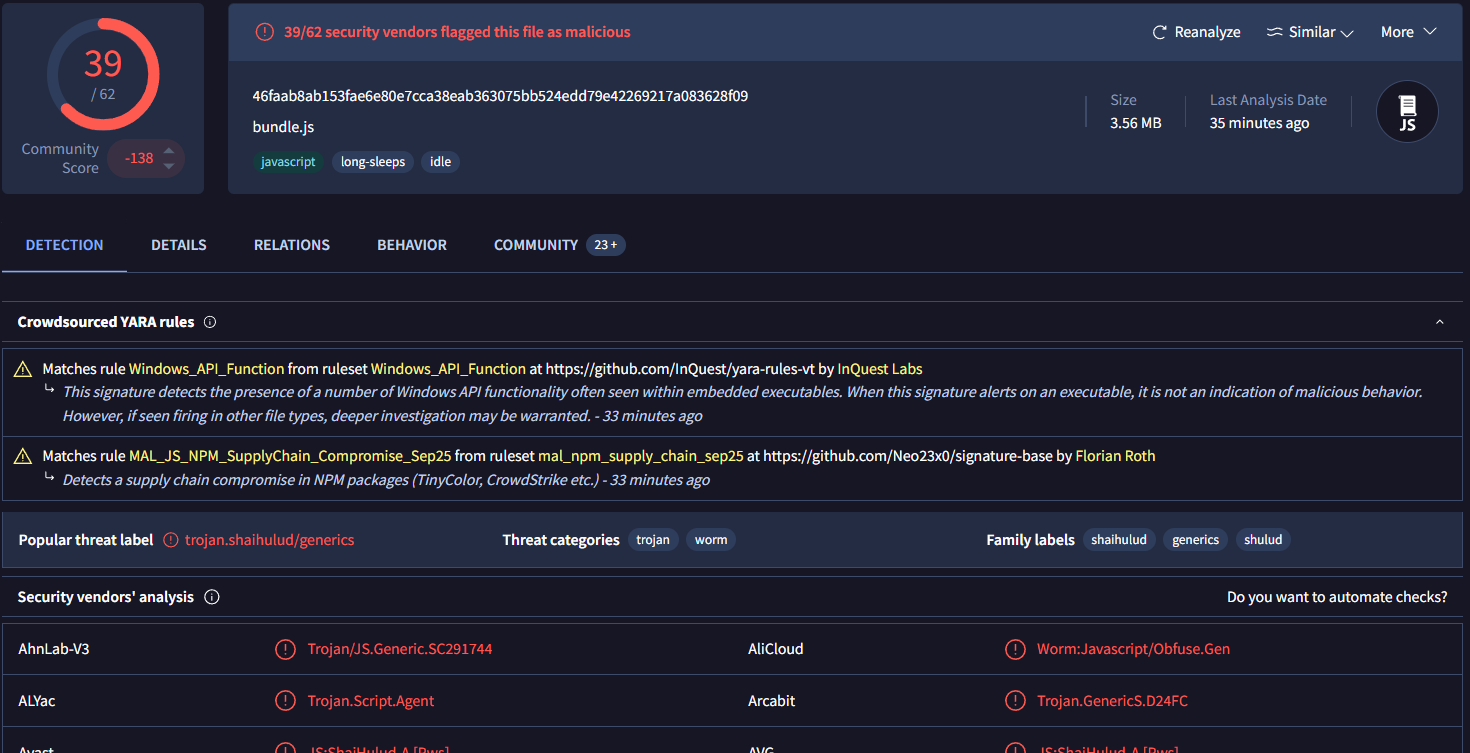
Task: Click the Florian Roth author link
Action: pyautogui.click(x=1115, y=456)
